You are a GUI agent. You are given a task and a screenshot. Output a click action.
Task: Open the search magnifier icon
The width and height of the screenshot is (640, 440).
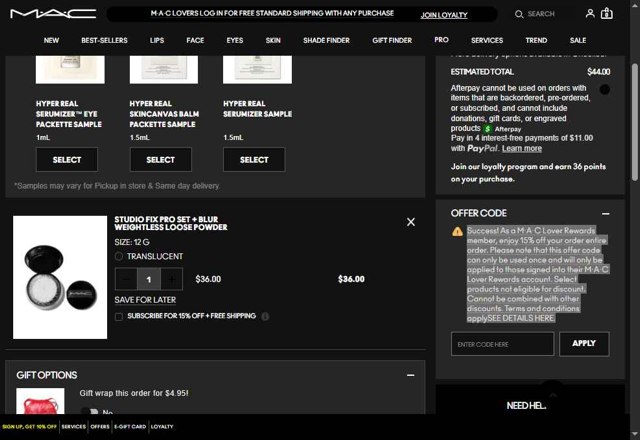[x=519, y=14]
